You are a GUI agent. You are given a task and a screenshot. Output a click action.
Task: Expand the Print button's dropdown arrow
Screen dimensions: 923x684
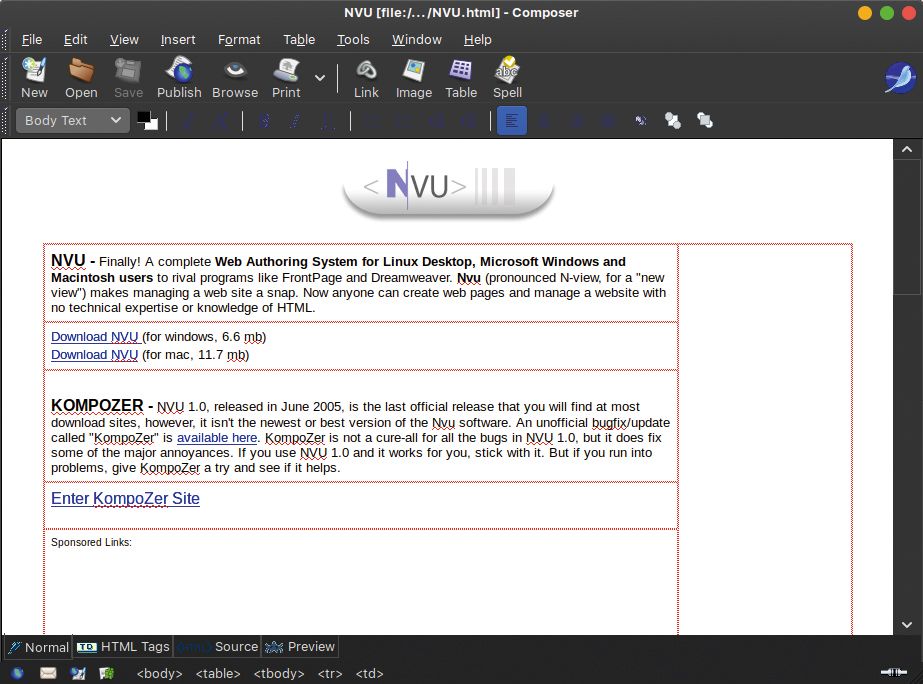tap(319, 77)
